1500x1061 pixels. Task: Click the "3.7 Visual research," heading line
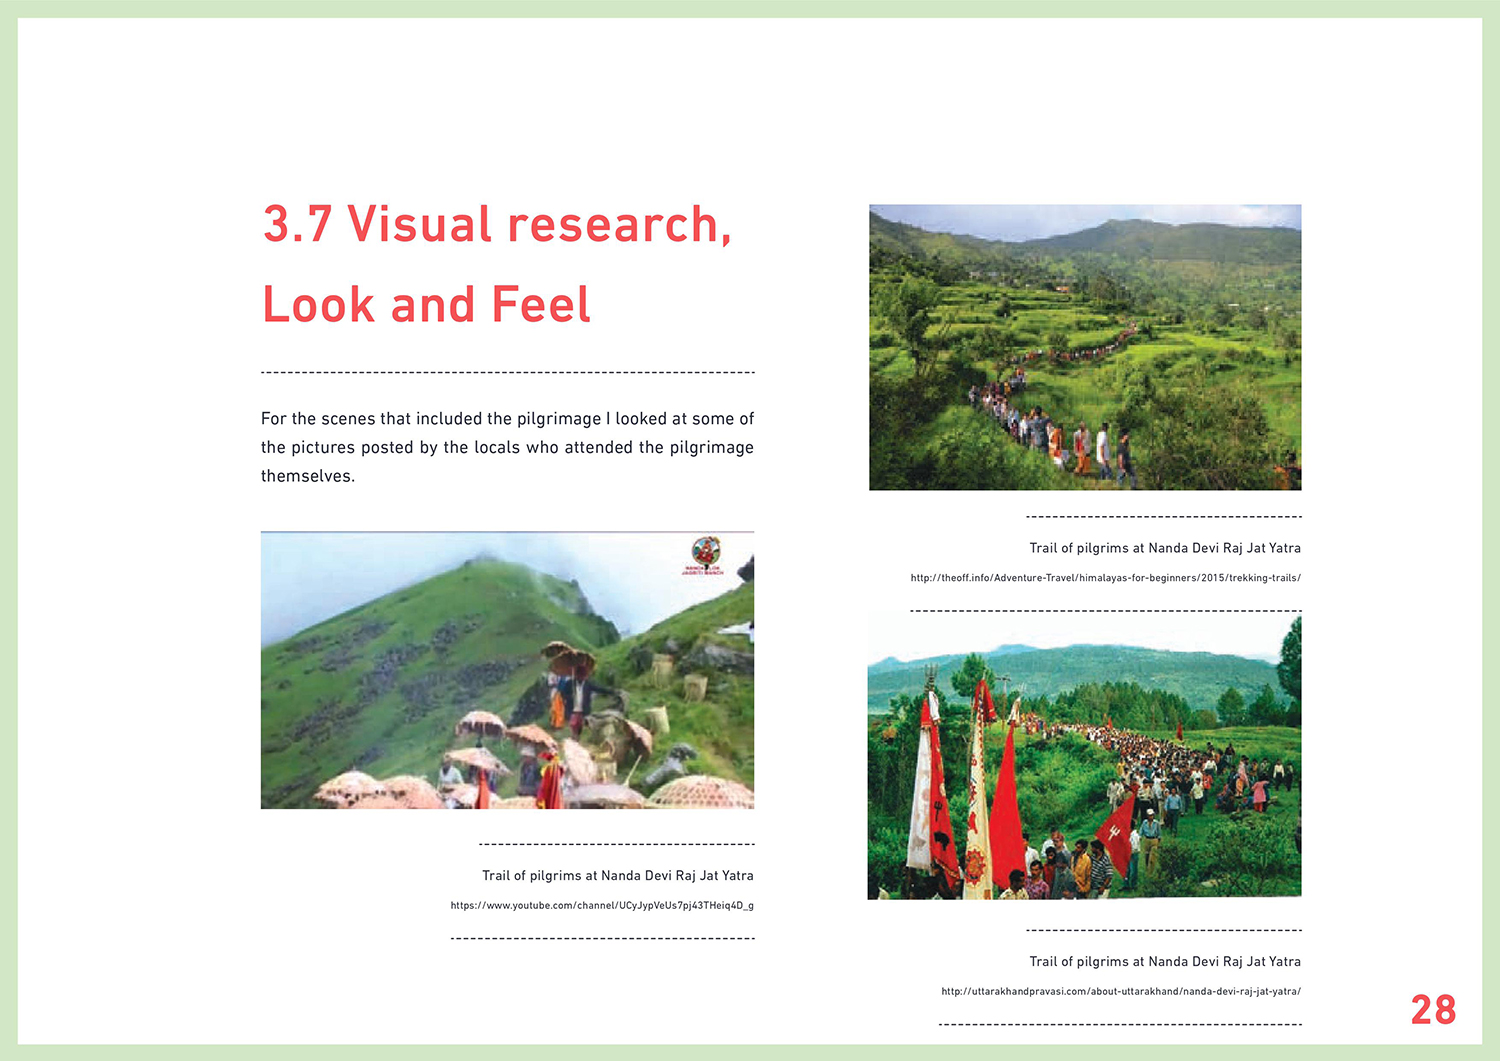[x=497, y=224]
